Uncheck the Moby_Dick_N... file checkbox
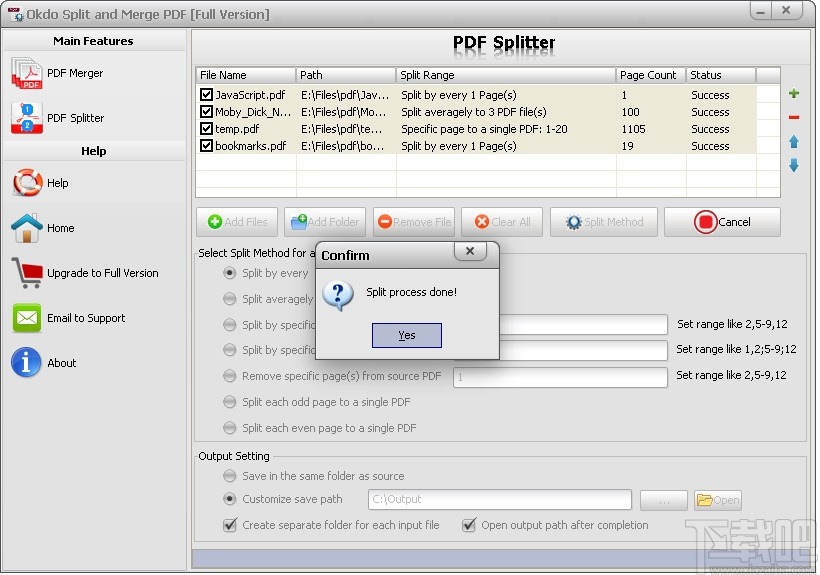This screenshot has height=575, width=820. pos(206,112)
